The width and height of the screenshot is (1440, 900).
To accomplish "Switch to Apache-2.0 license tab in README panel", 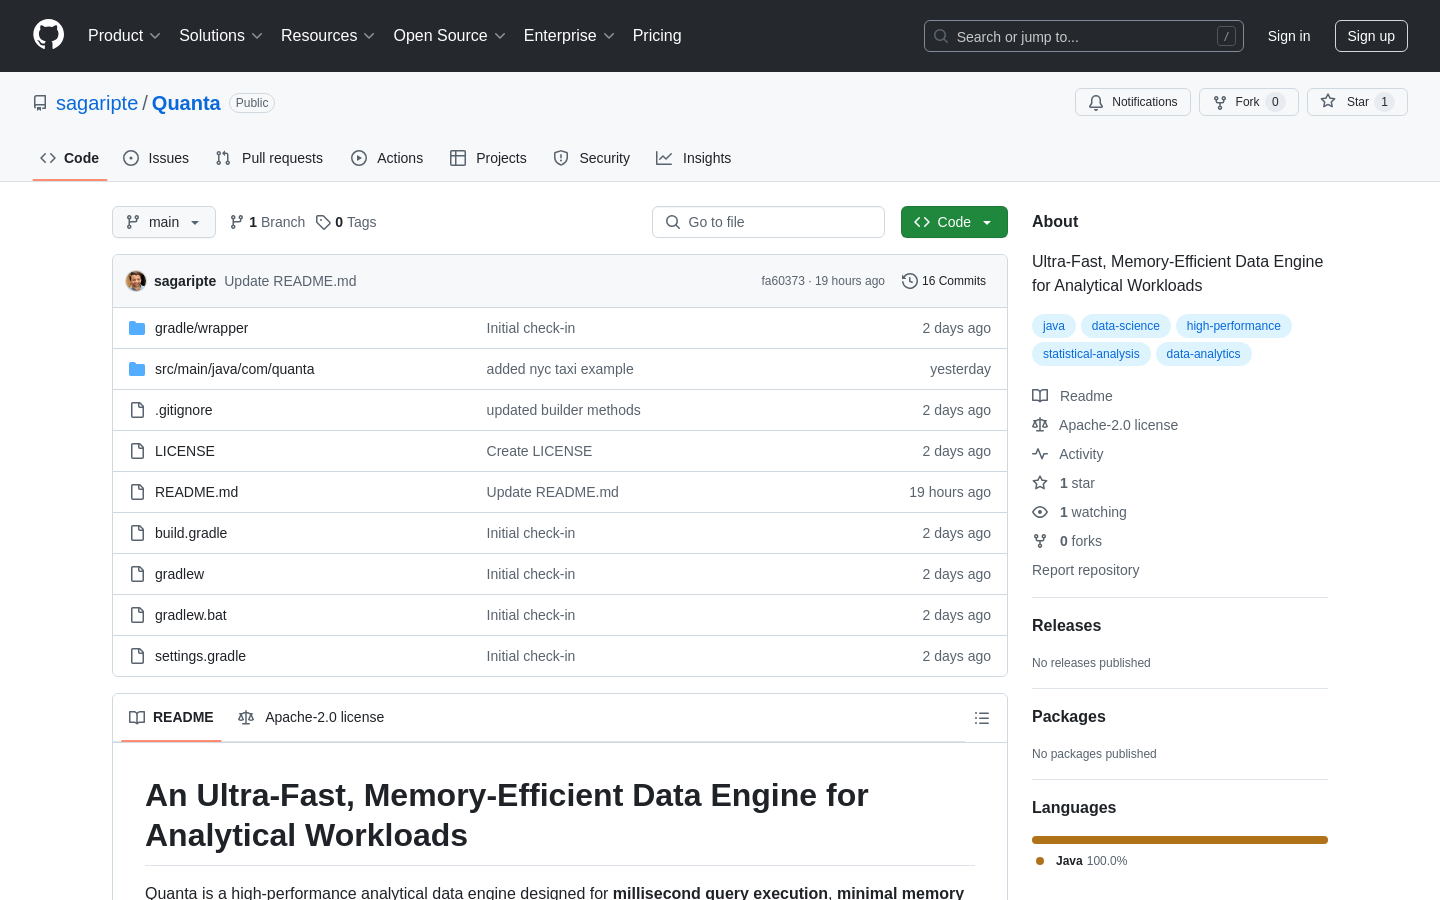I will (311, 717).
